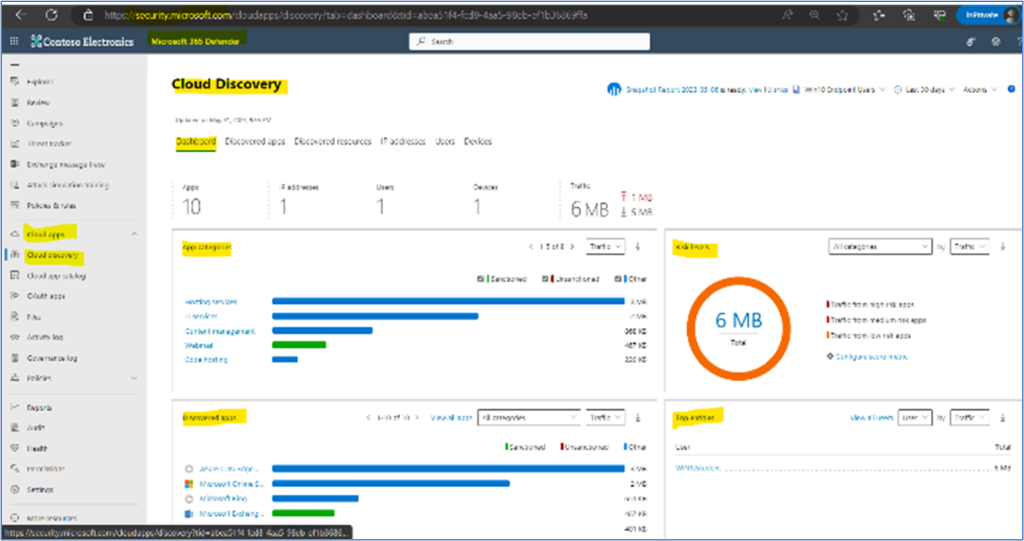Click the Activity log sidebar icon
Image resolution: width=1024 pixels, height=541 pixels.
(13, 337)
